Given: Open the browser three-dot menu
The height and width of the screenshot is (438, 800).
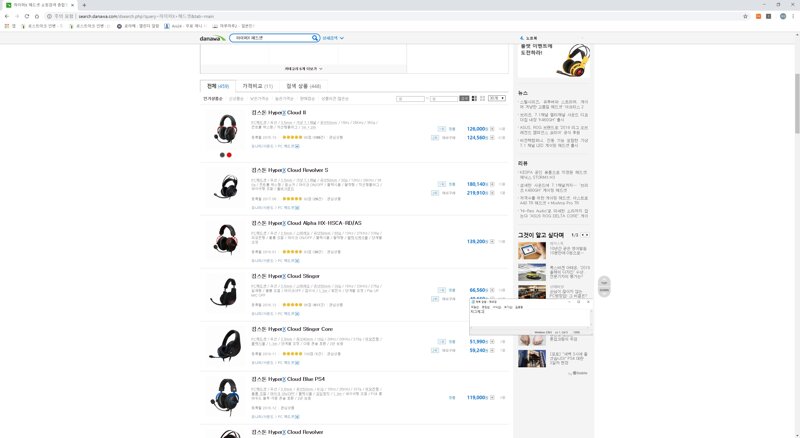Looking at the screenshot, I should [793, 16].
